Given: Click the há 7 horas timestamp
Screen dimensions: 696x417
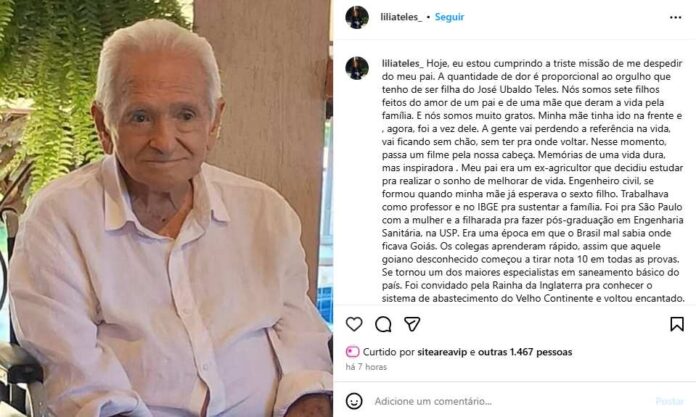Looking at the screenshot, I should [x=366, y=367].
